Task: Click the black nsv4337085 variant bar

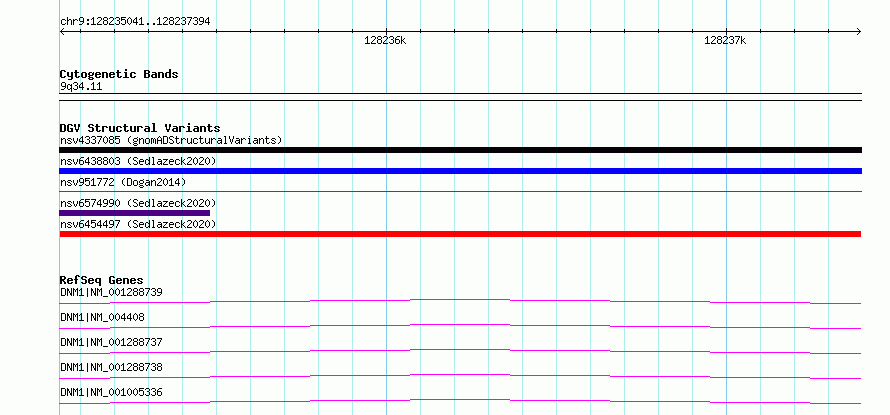Action: 460,150
